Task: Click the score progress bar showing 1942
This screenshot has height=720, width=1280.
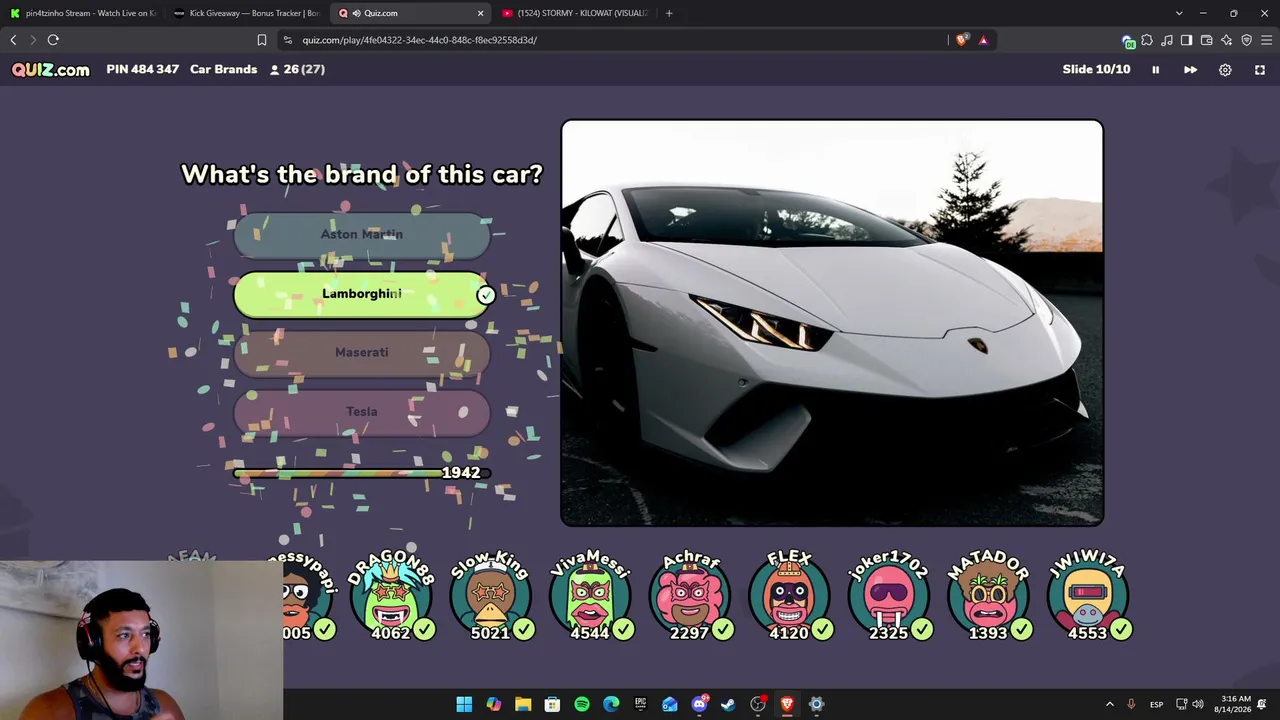Action: tap(360, 473)
